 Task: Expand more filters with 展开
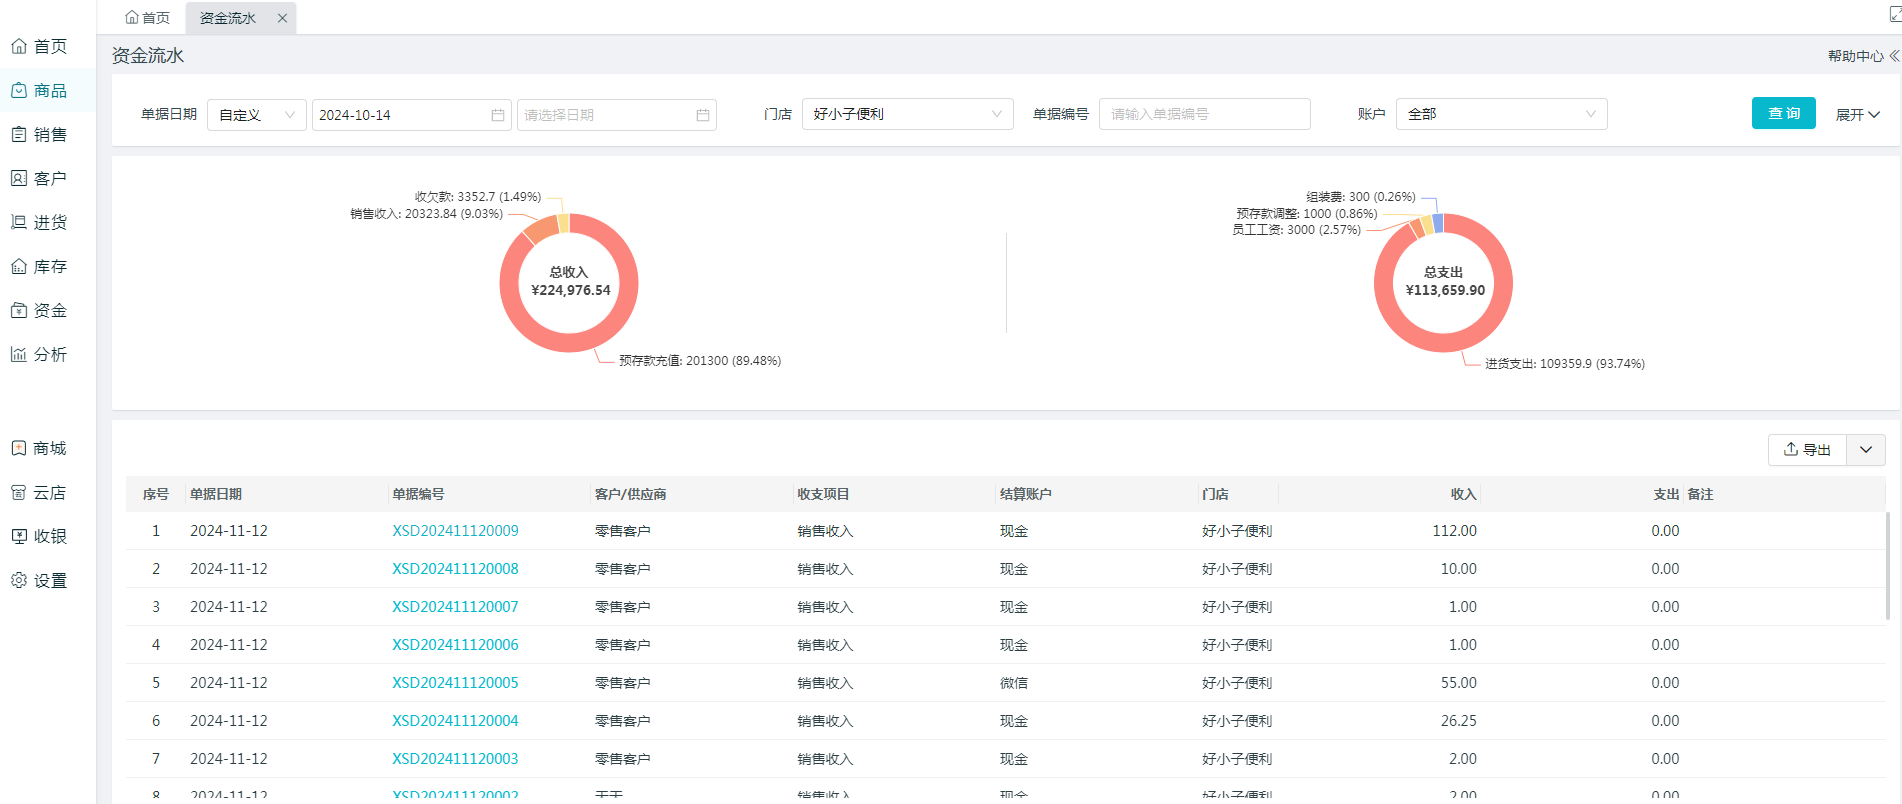[x=1858, y=115]
